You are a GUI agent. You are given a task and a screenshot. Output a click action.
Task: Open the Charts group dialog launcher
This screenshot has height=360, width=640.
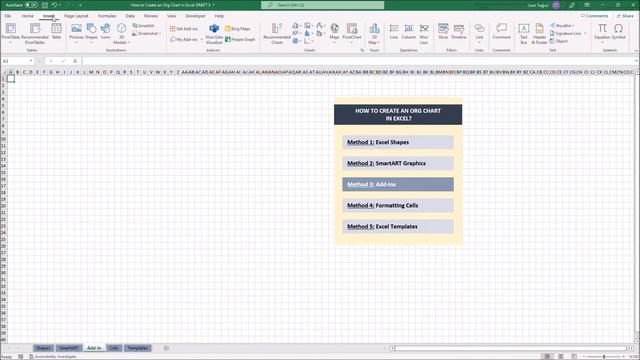pos(362,50)
